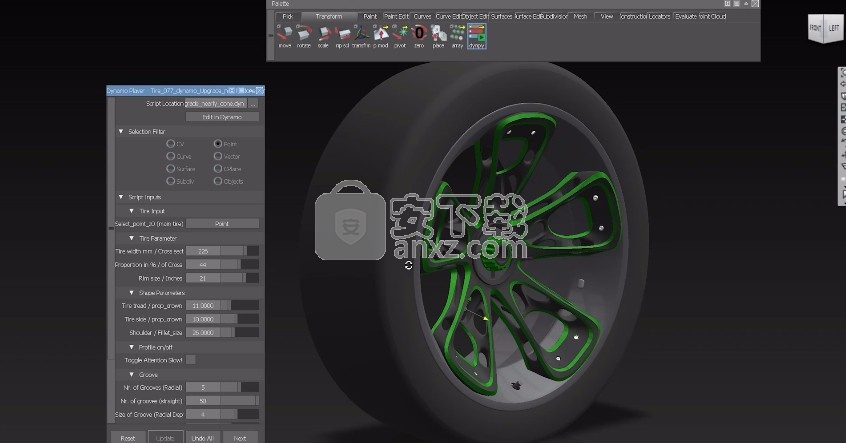Screen dimensions: 846x443
Task: Toggle the Attention Slow checkbox
Action: pos(191,360)
